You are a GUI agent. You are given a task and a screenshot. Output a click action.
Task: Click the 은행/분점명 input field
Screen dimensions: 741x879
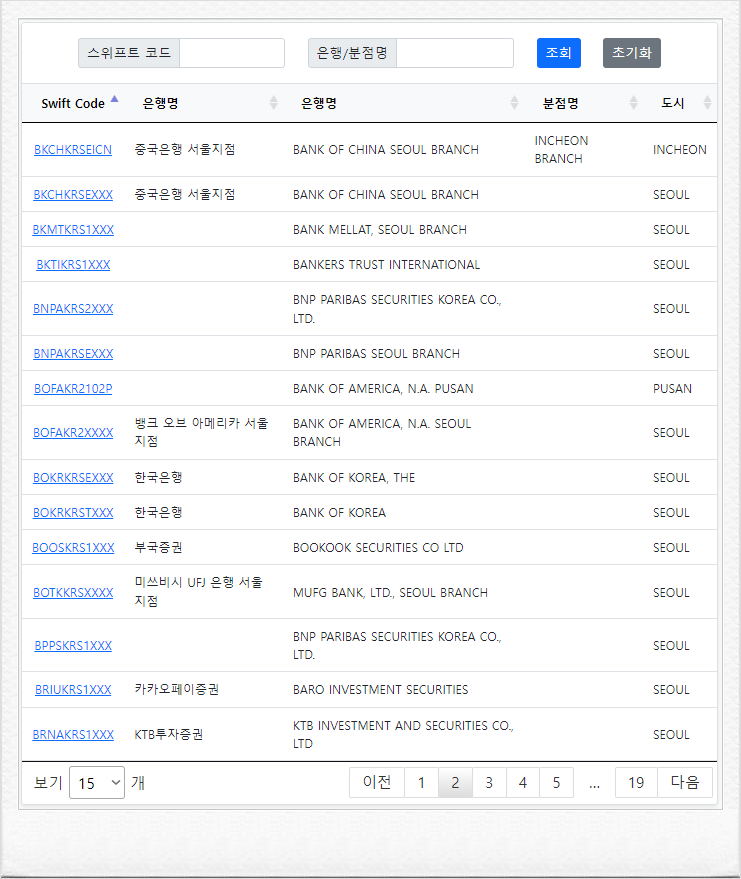[455, 53]
